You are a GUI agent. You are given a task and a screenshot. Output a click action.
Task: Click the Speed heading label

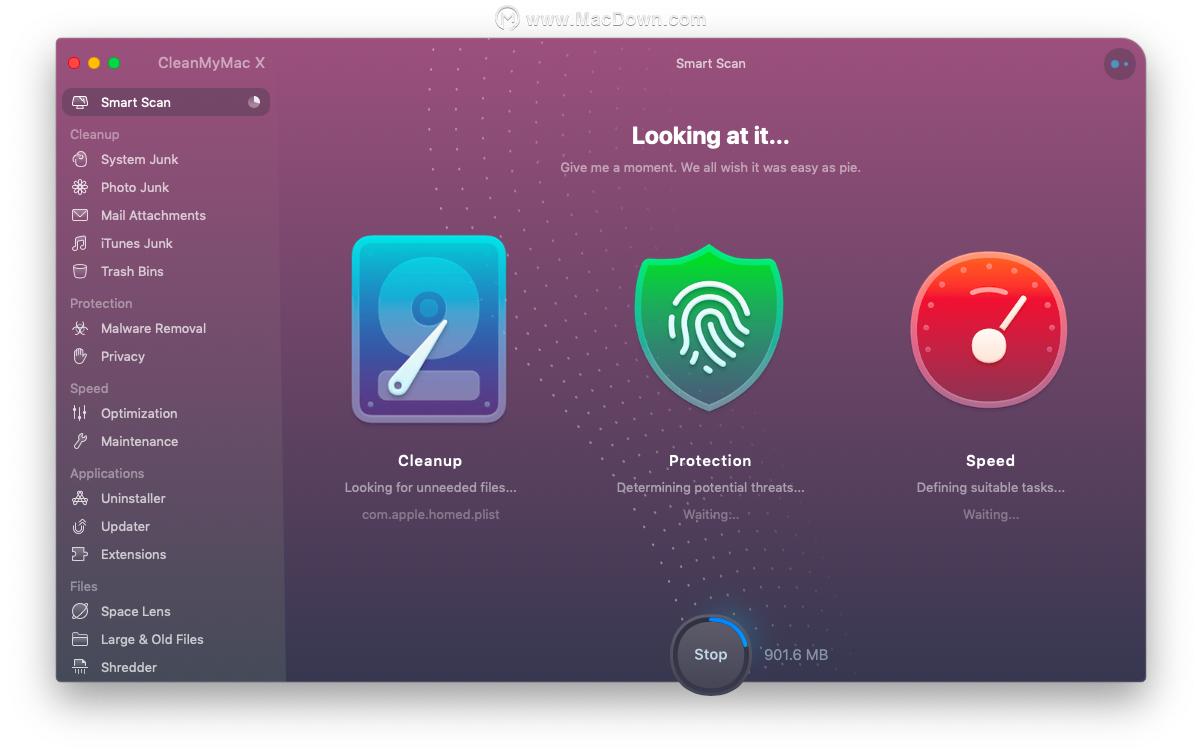click(990, 461)
